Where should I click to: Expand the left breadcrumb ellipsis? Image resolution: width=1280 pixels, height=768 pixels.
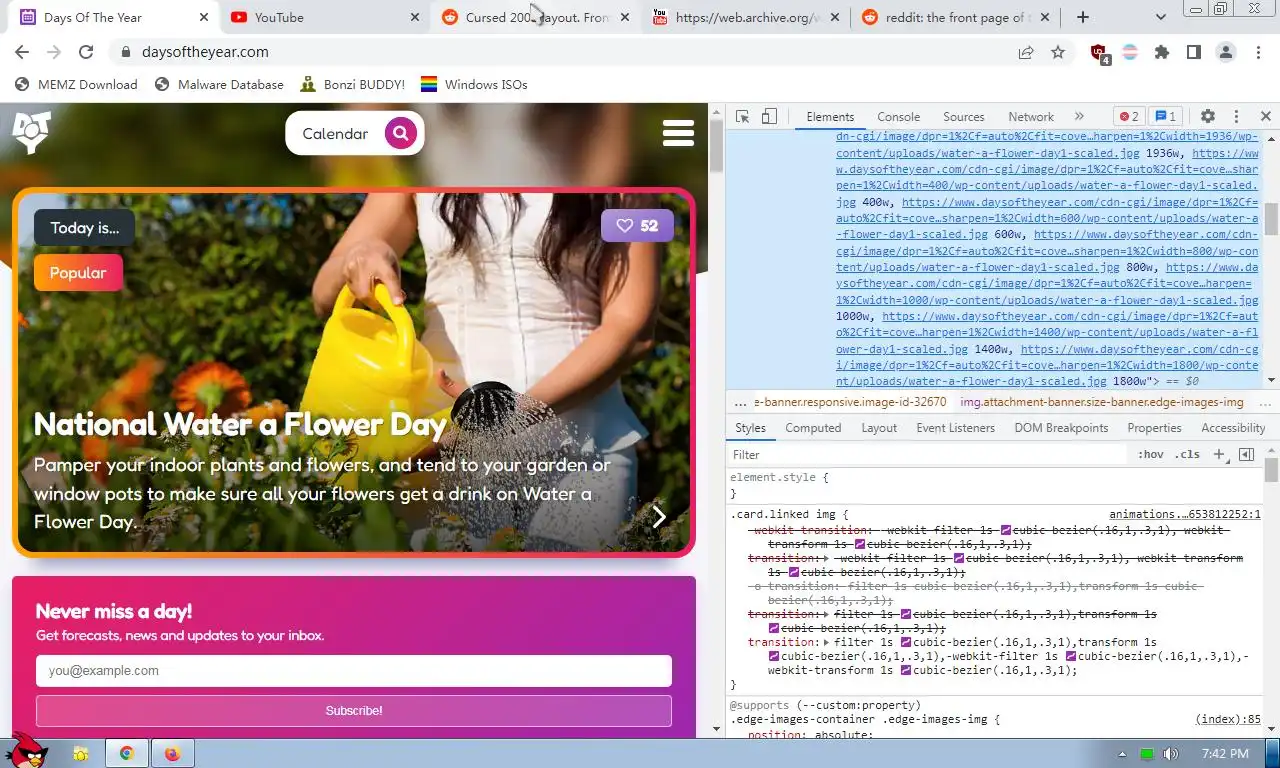pos(740,402)
